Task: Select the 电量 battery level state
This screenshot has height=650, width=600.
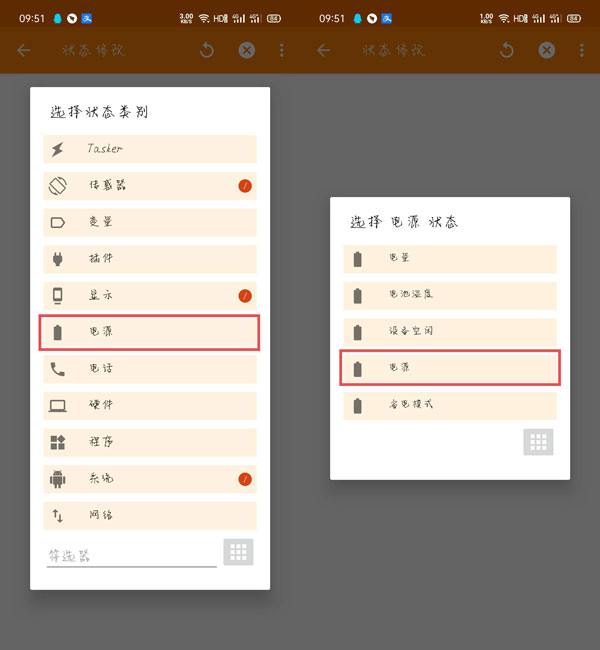Action: 450,259
